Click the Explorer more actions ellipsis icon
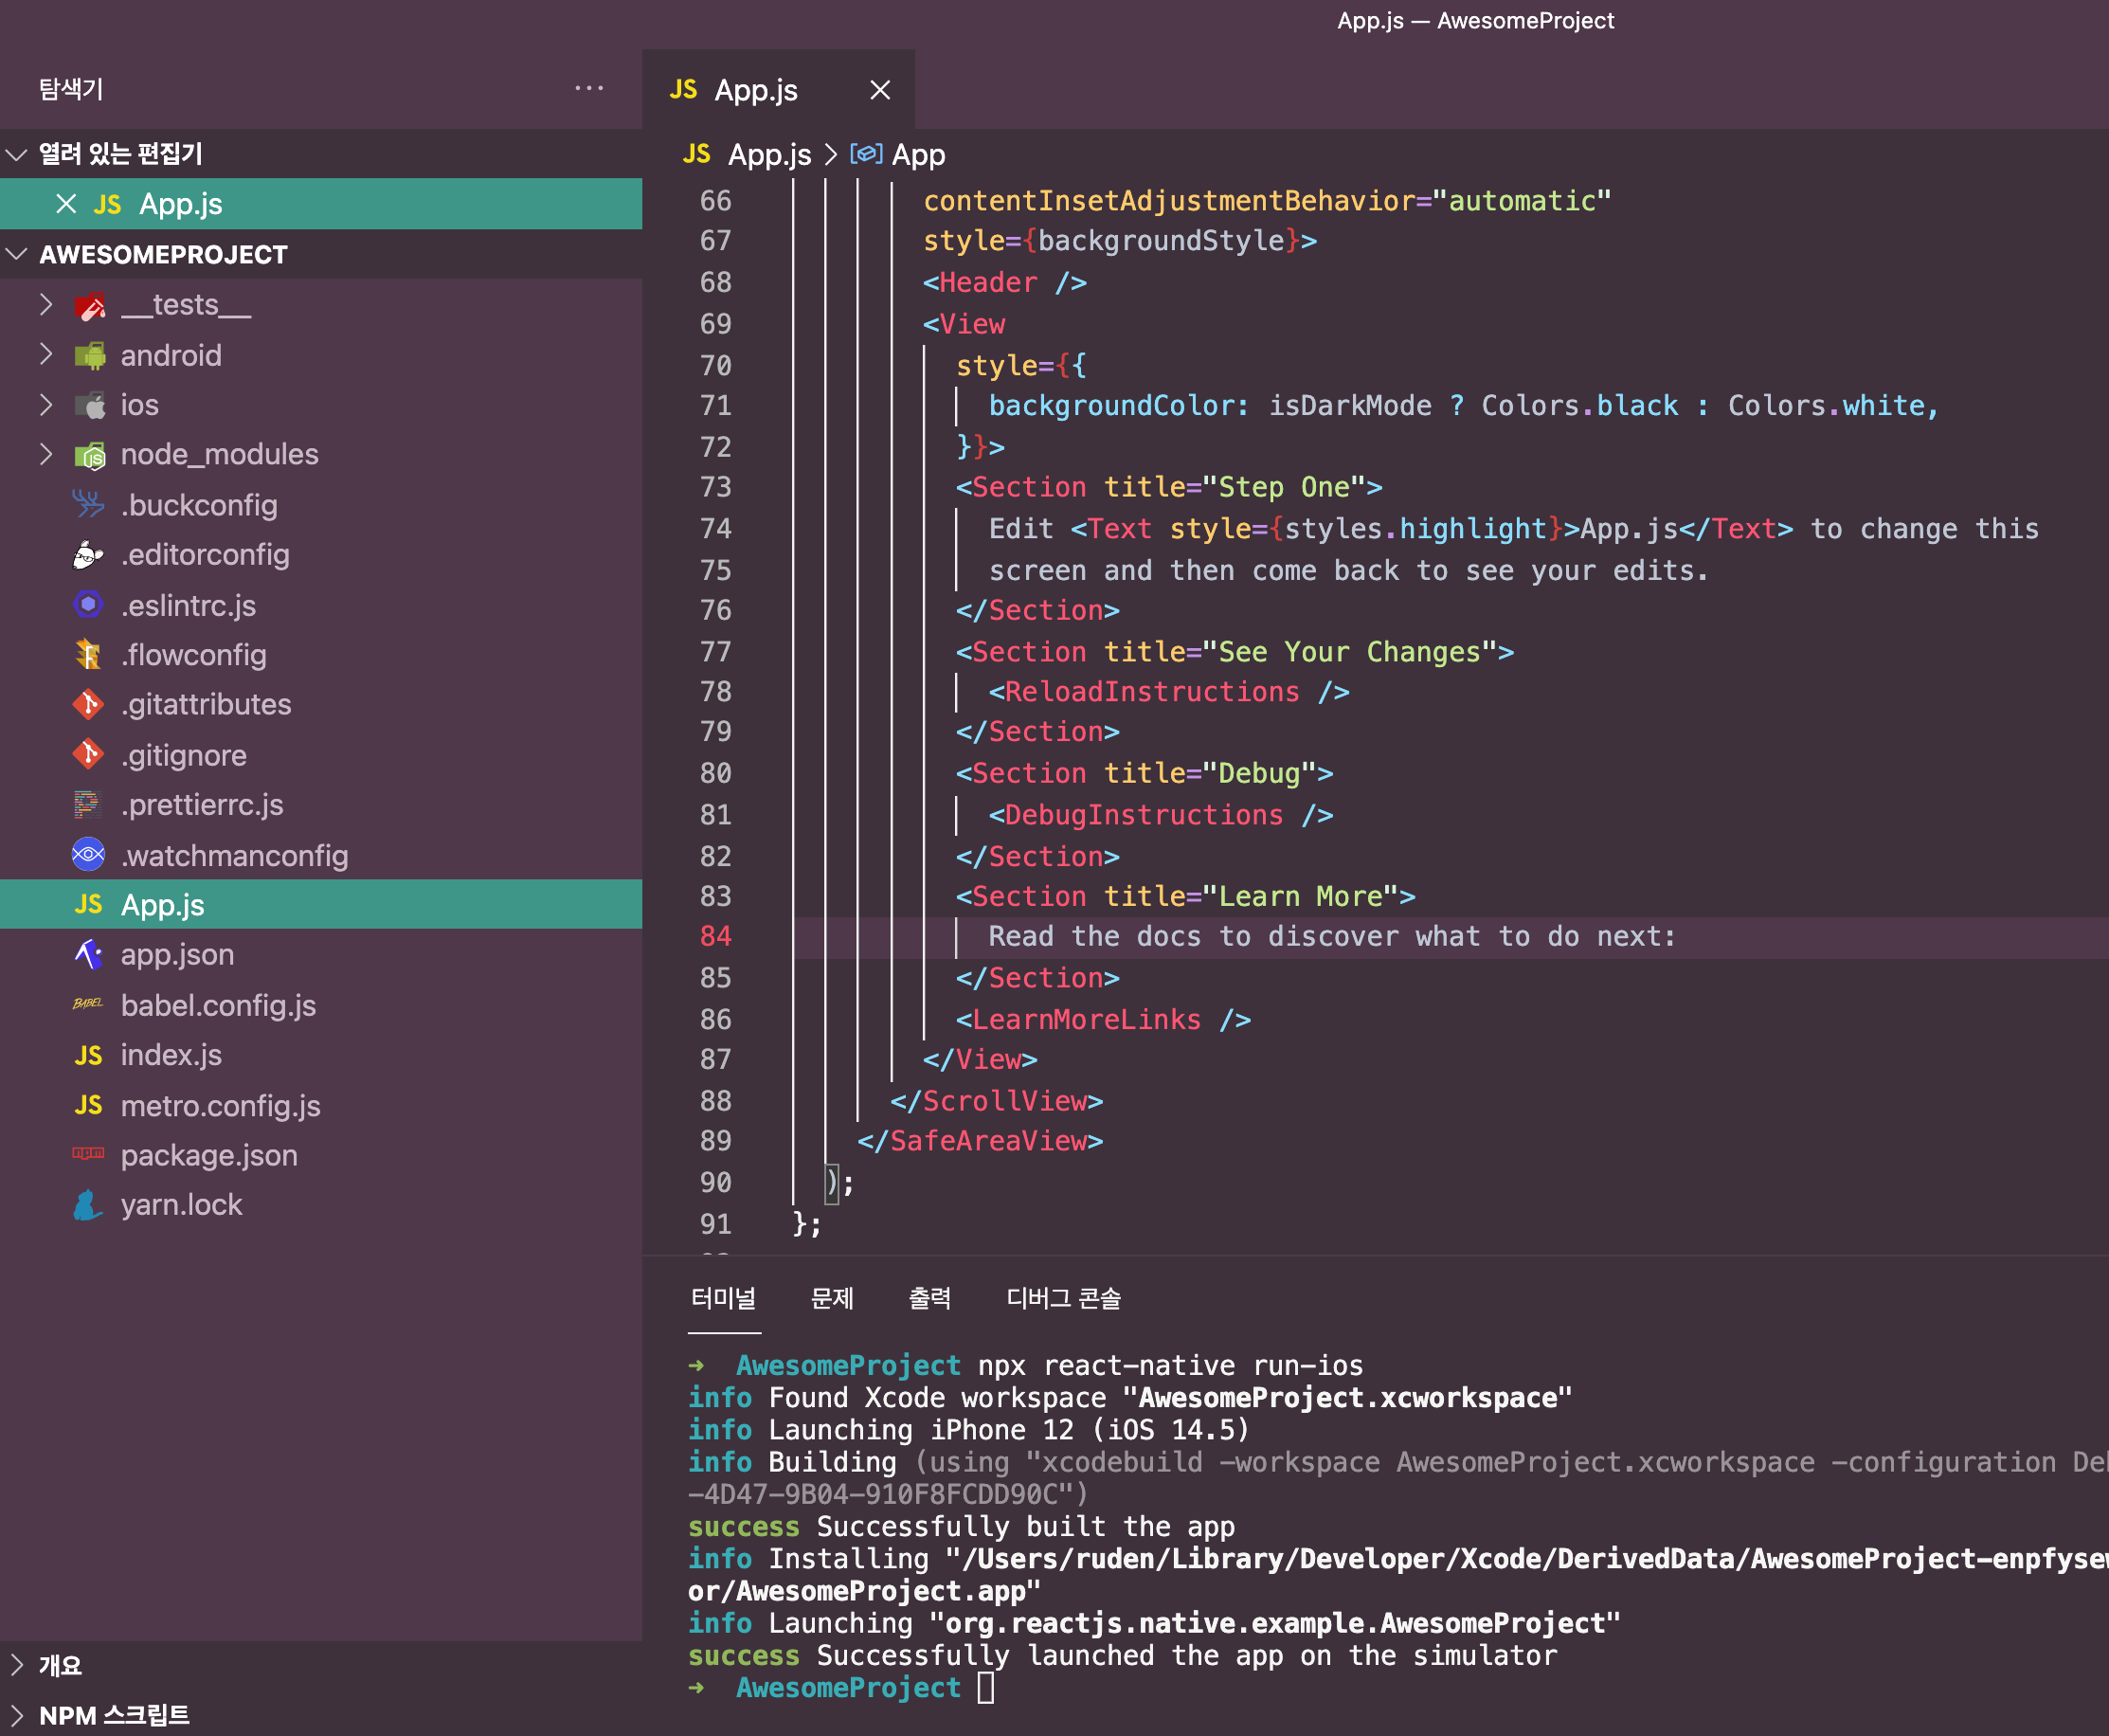The height and width of the screenshot is (1736, 2109). [x=589, y=88]
